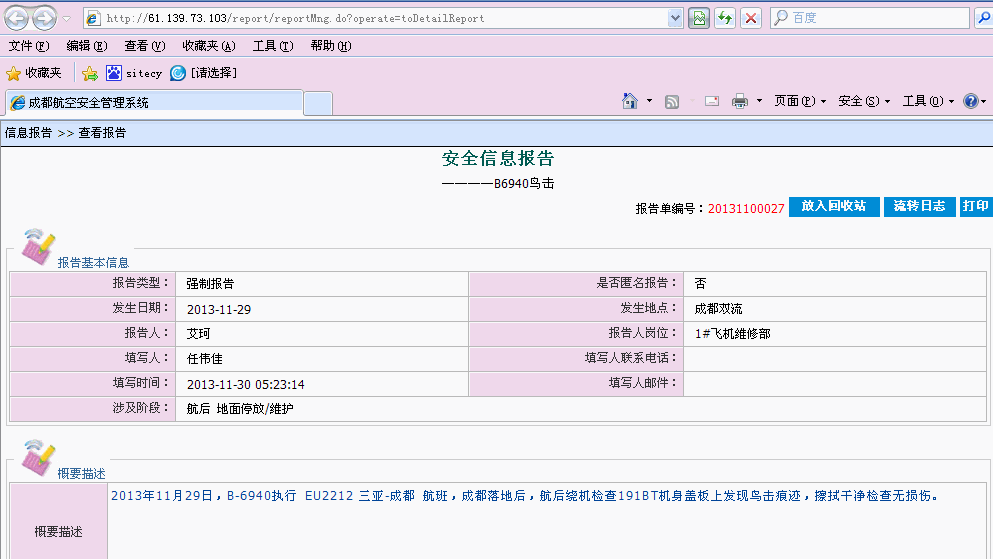Click the RSS feeds icon
993x559 pixels.
click(672, 101)
